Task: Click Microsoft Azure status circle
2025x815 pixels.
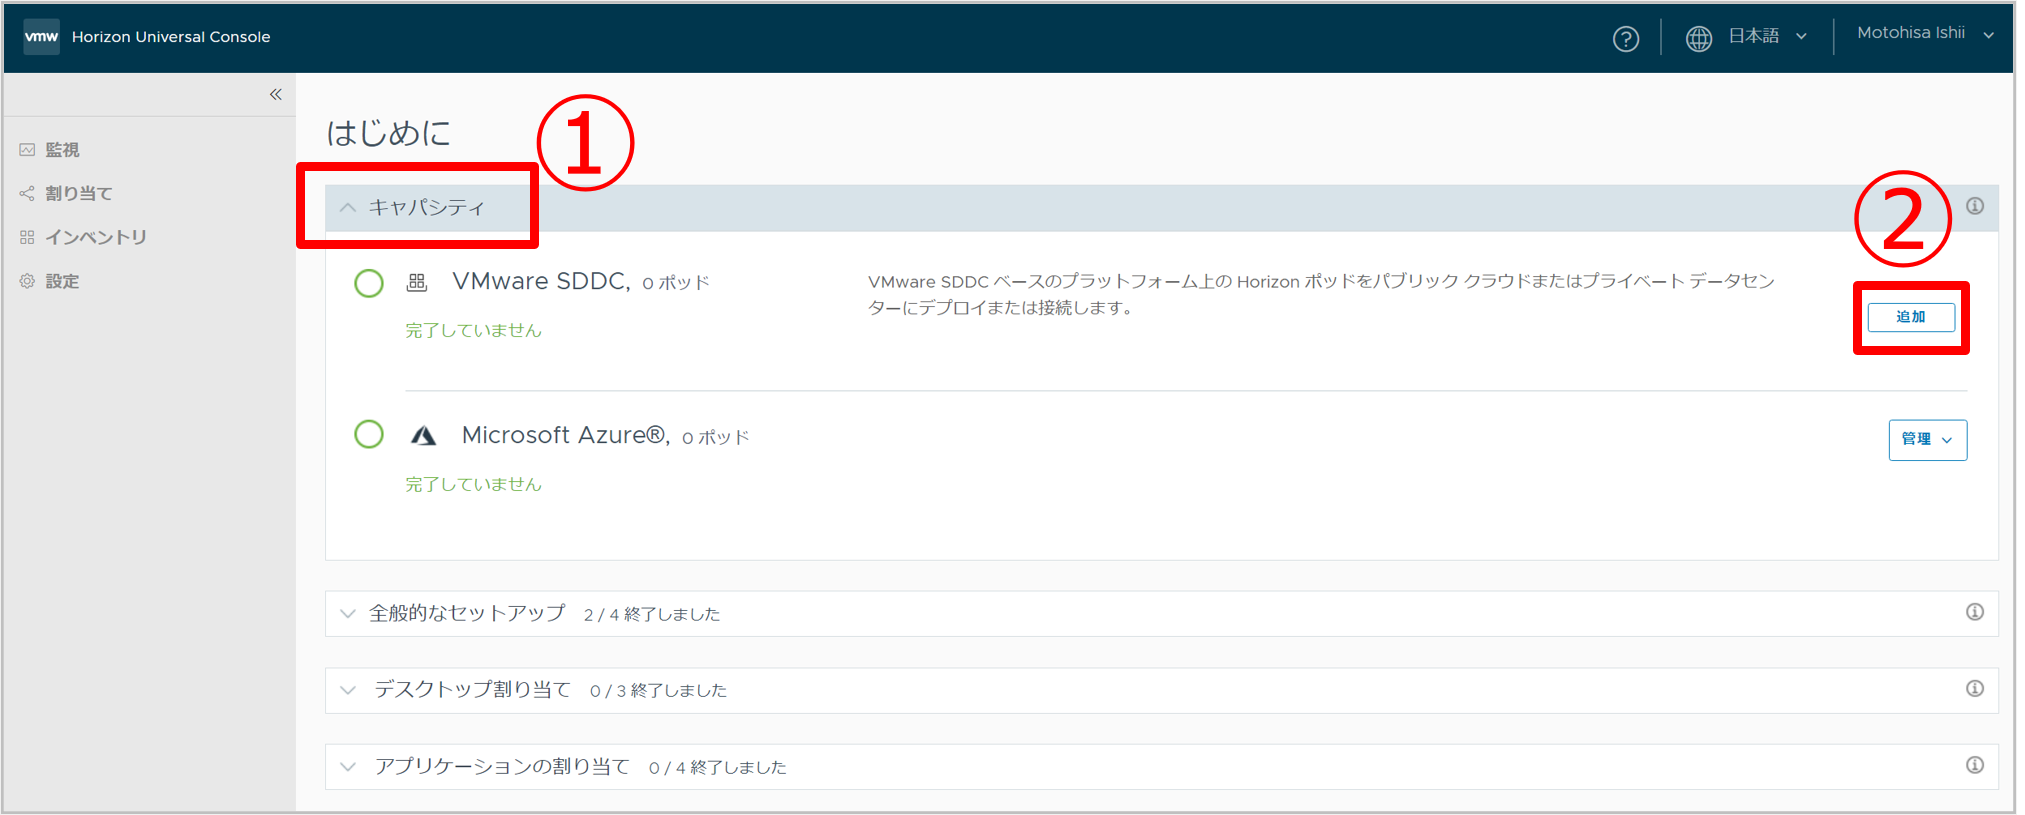Action: 369,434
